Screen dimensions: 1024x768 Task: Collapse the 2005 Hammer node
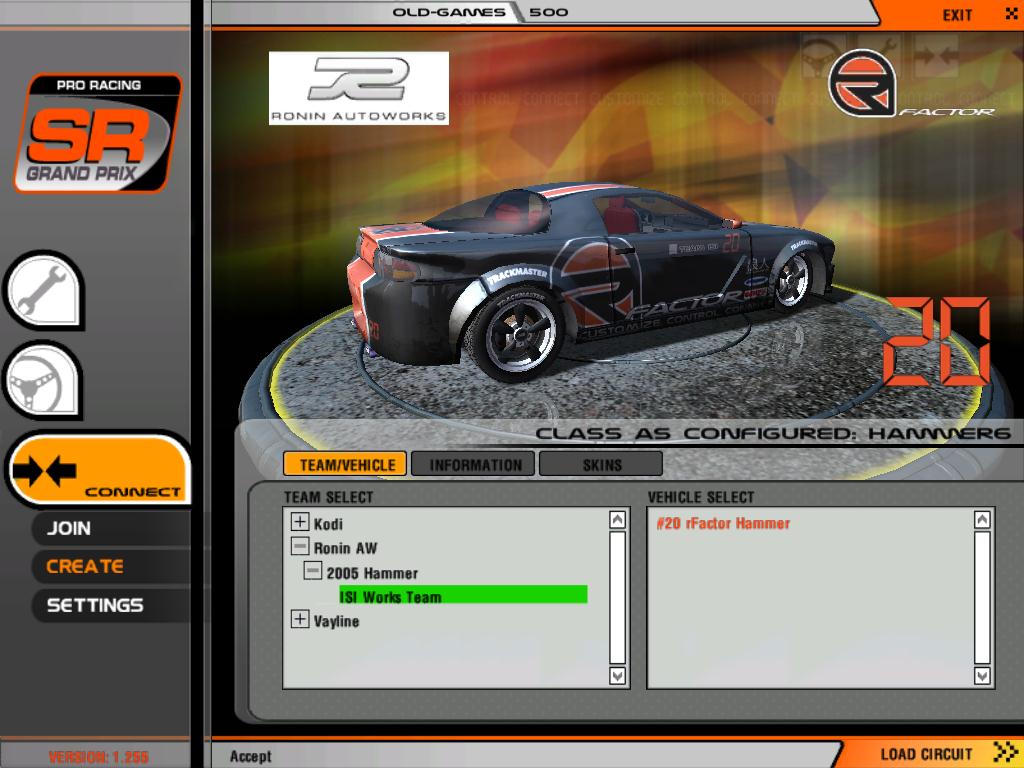pos(313,571)
